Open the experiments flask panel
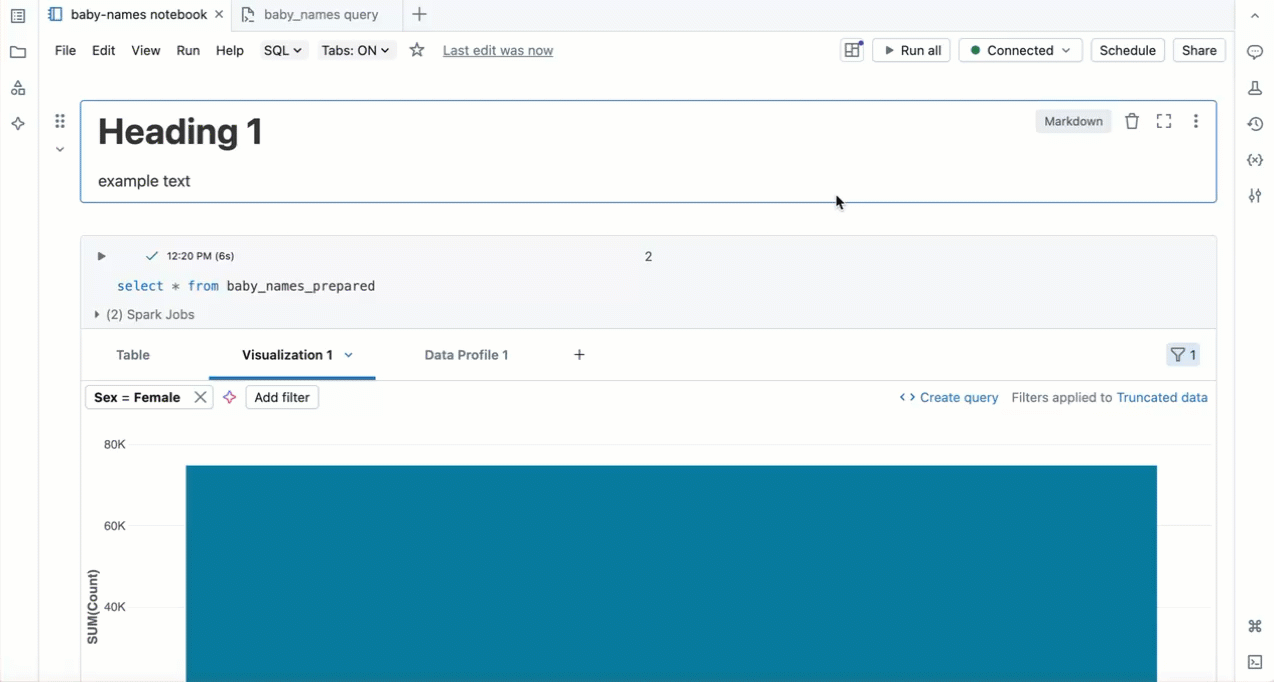The height and width of the screenshot is (682, 1274). 1255,88
